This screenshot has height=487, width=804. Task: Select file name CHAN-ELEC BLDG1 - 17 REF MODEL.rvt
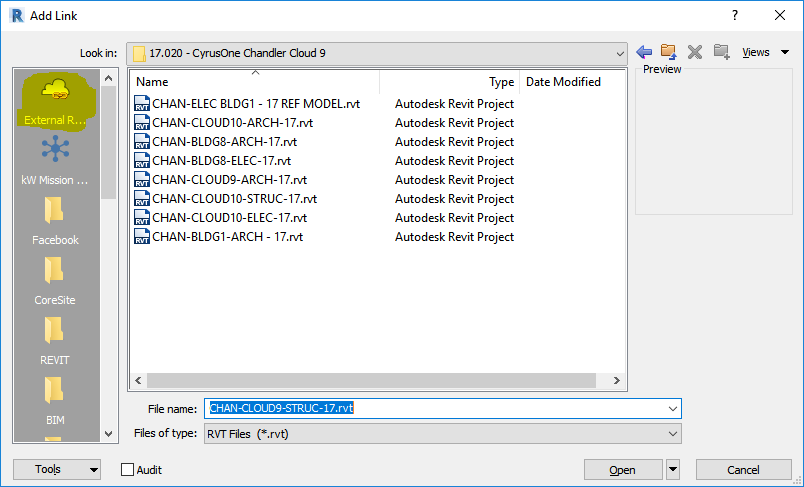(256, 104)
